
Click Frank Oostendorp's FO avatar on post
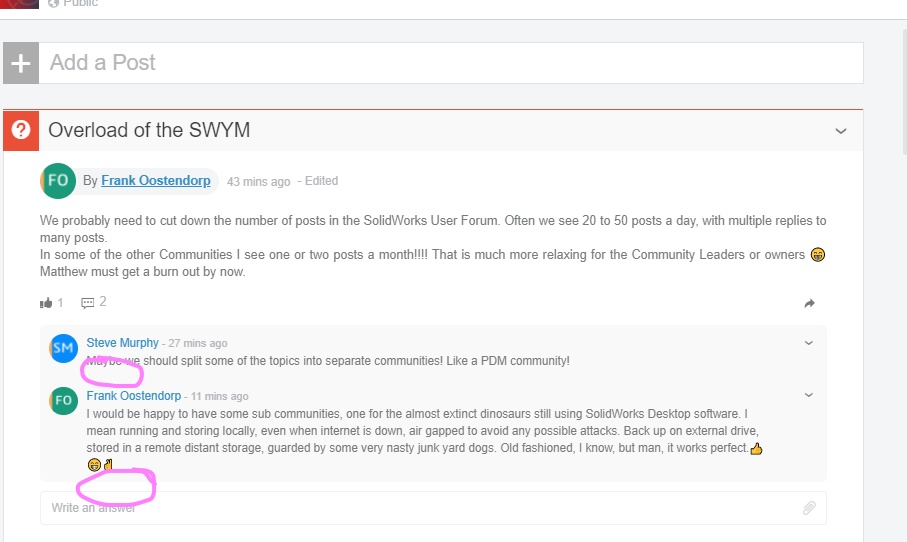[x=58, y=181]
